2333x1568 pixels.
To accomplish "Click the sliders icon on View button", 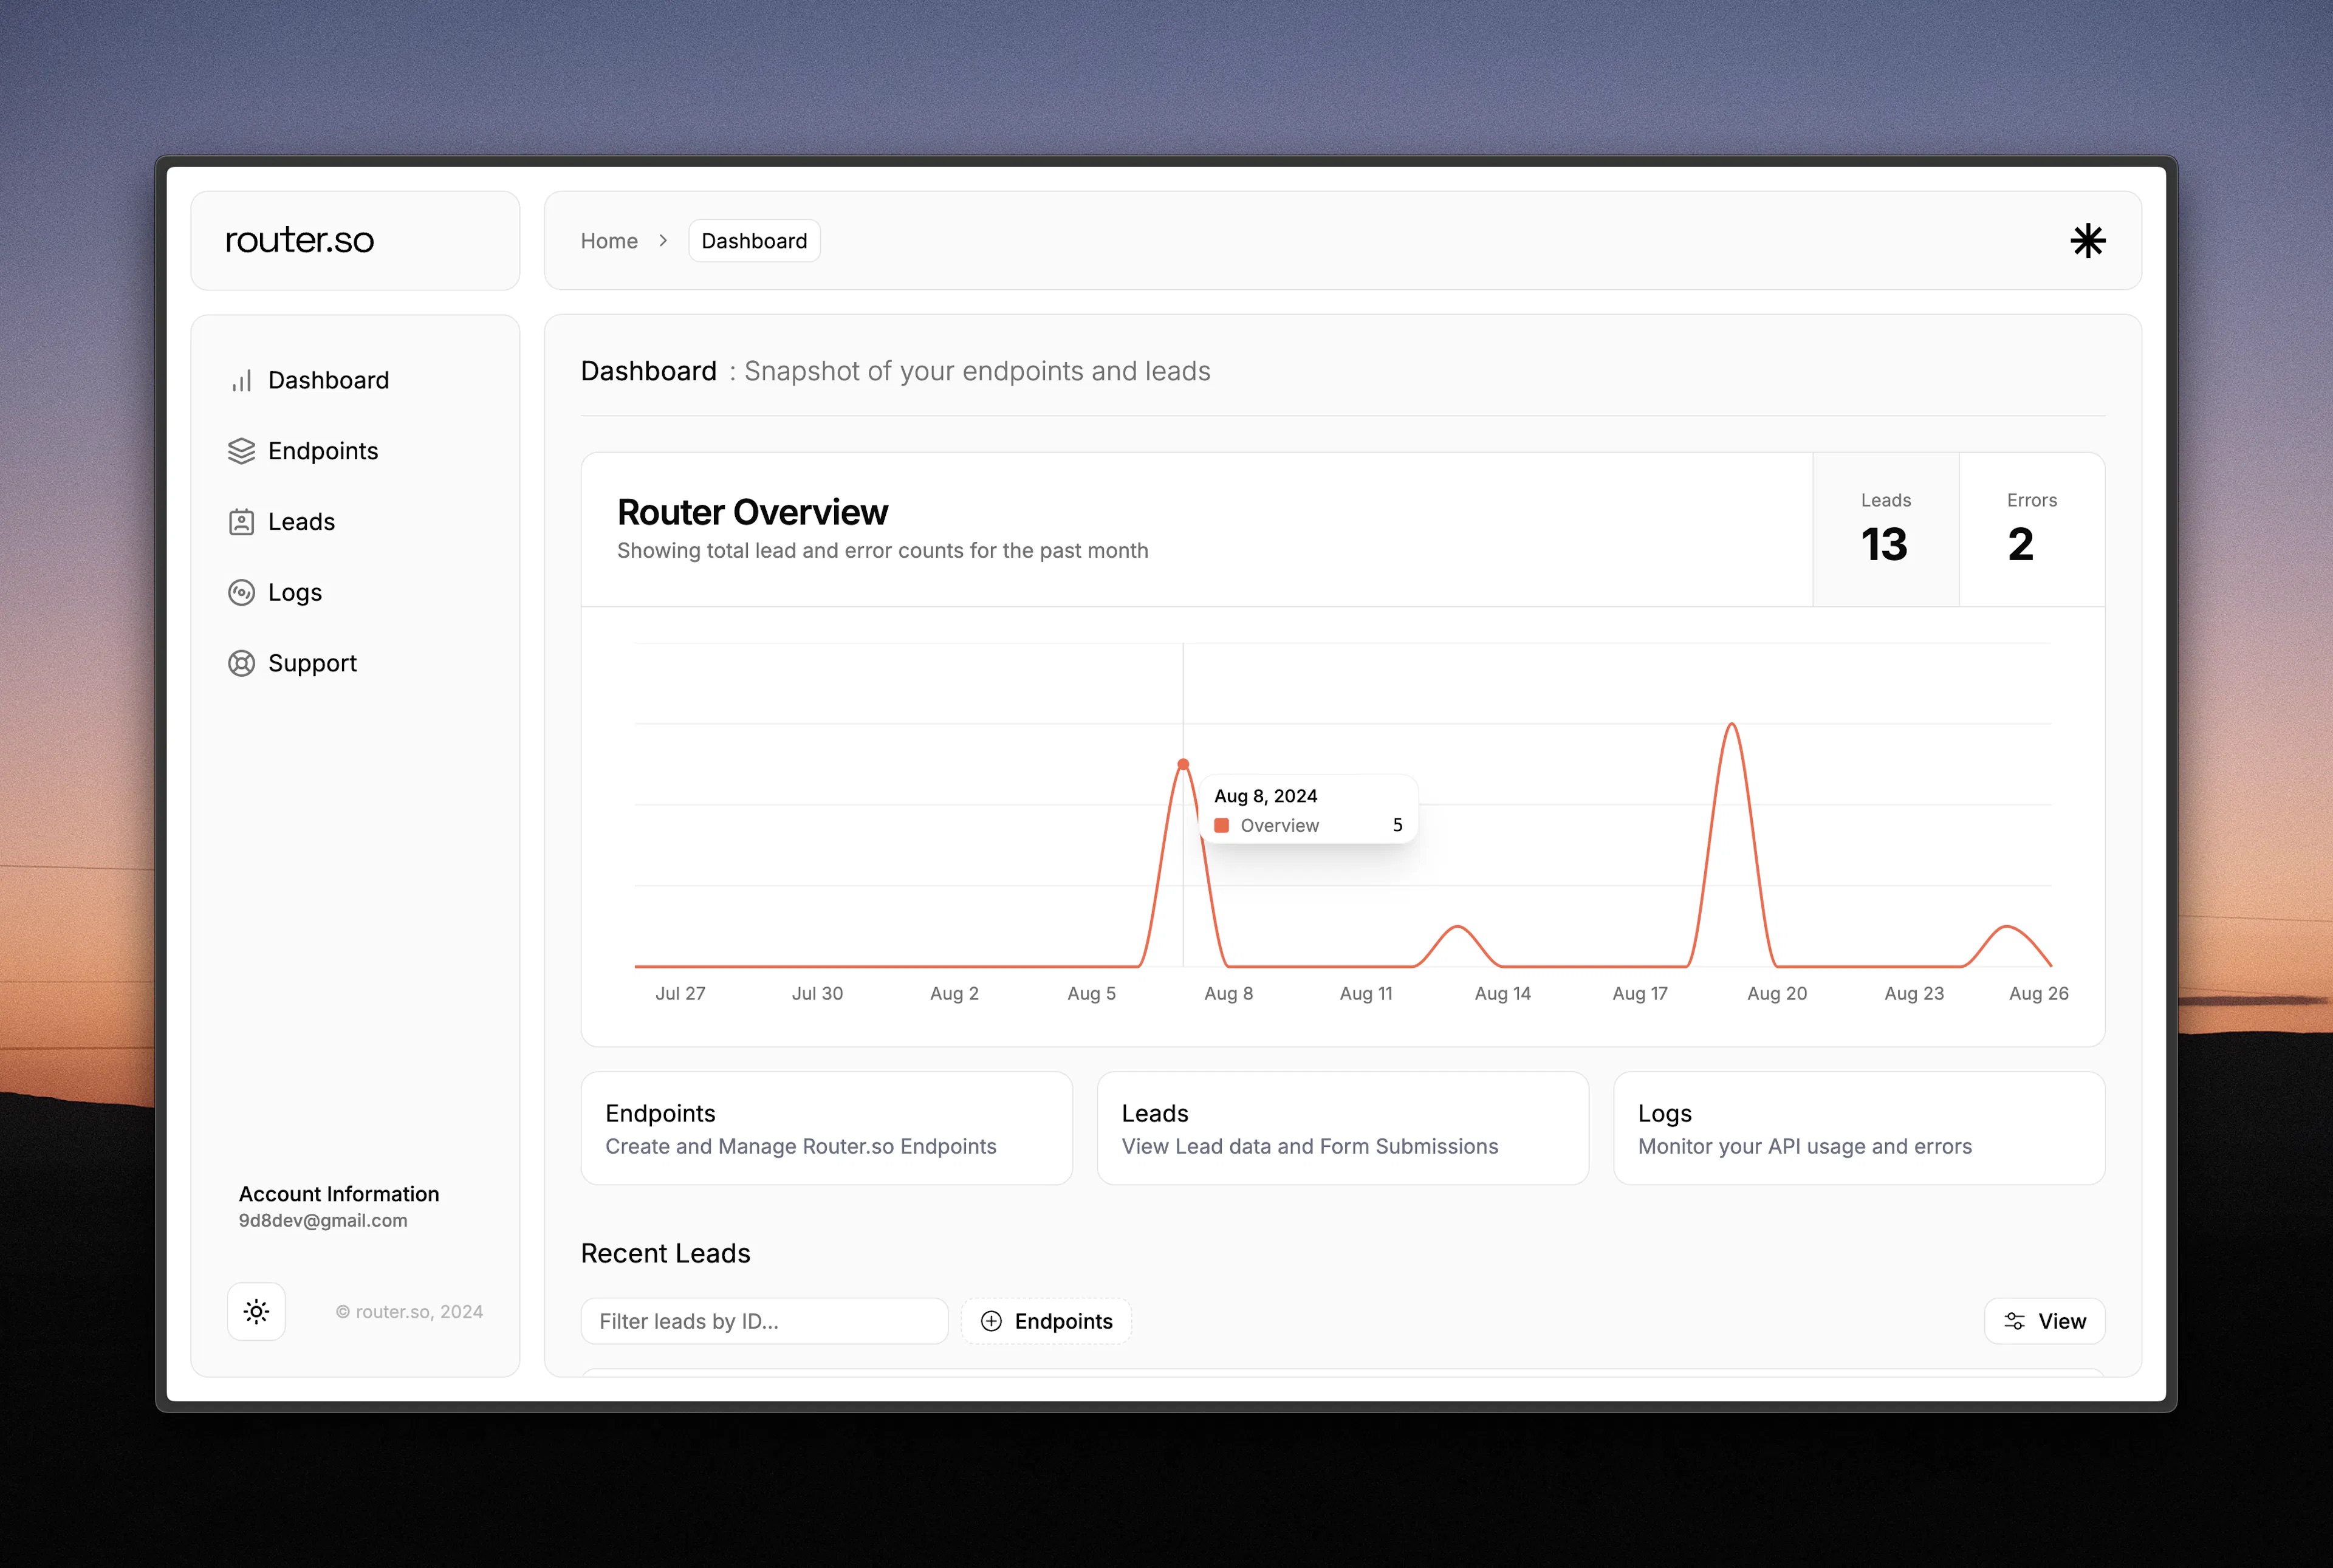I will click(2014, 1321).
